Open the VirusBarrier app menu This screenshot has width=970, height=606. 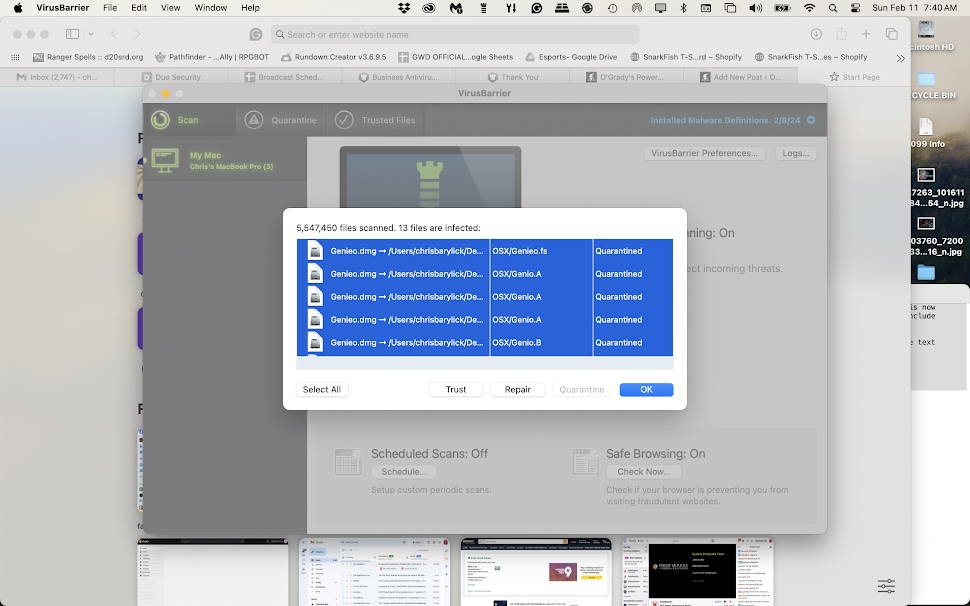pos(62,8)
